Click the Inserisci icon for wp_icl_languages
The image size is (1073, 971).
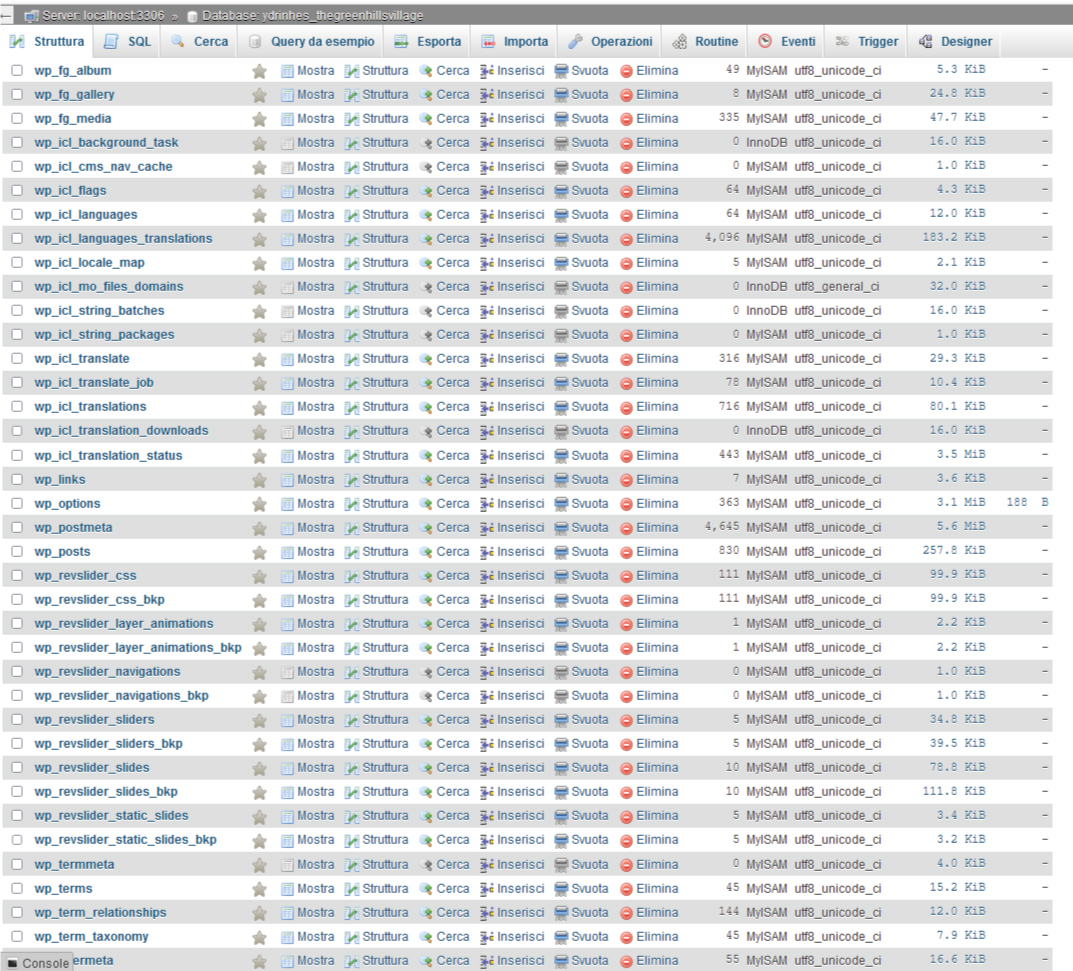[x=487, y=215]
